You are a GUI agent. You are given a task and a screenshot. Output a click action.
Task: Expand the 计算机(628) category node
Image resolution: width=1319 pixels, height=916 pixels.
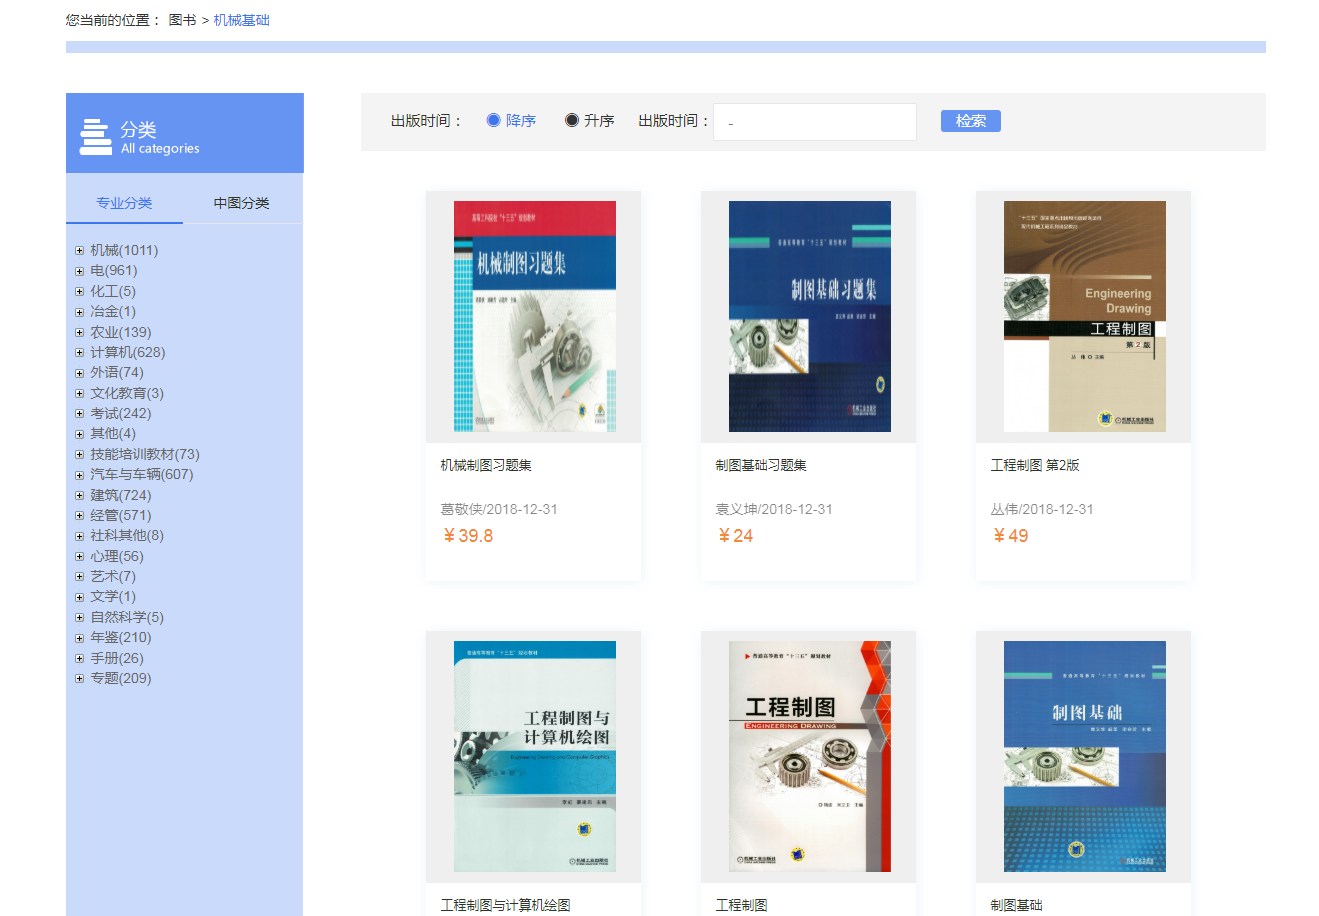(79, 353)
